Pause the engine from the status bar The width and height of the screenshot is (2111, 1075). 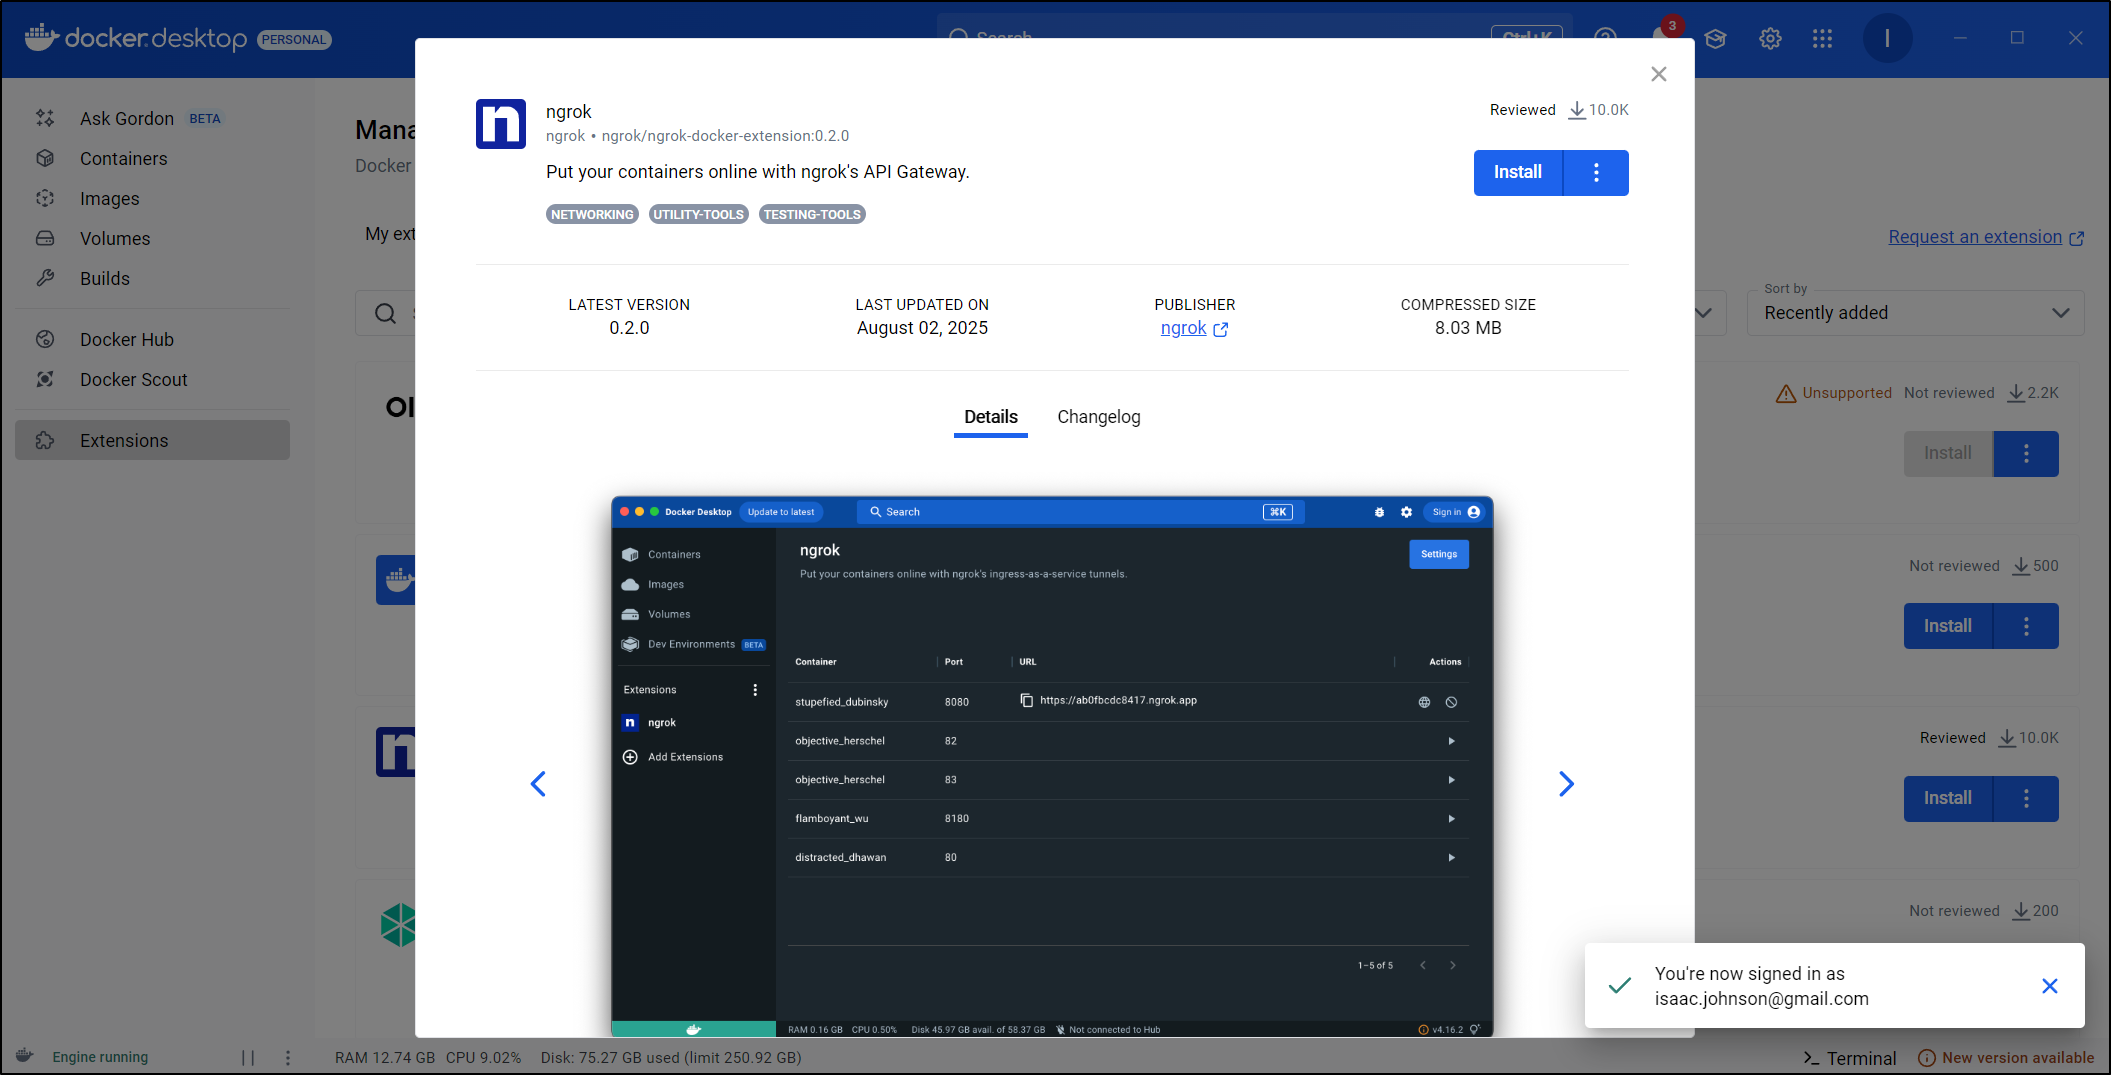coord(248,1057)
